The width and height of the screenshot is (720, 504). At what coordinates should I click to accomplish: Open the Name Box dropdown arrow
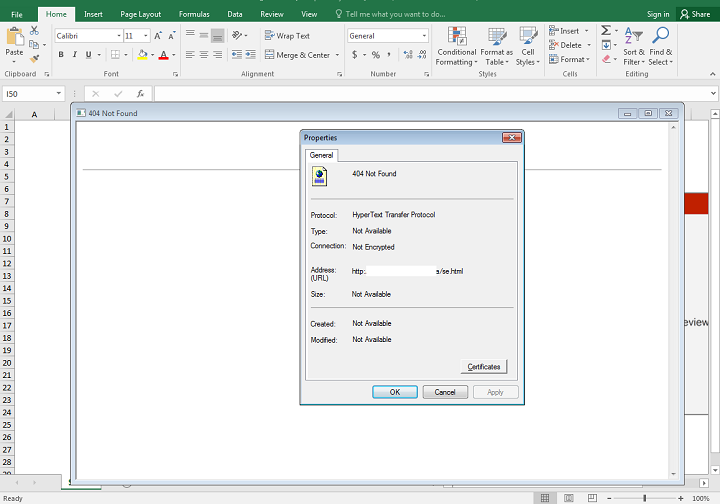point(59,94)
